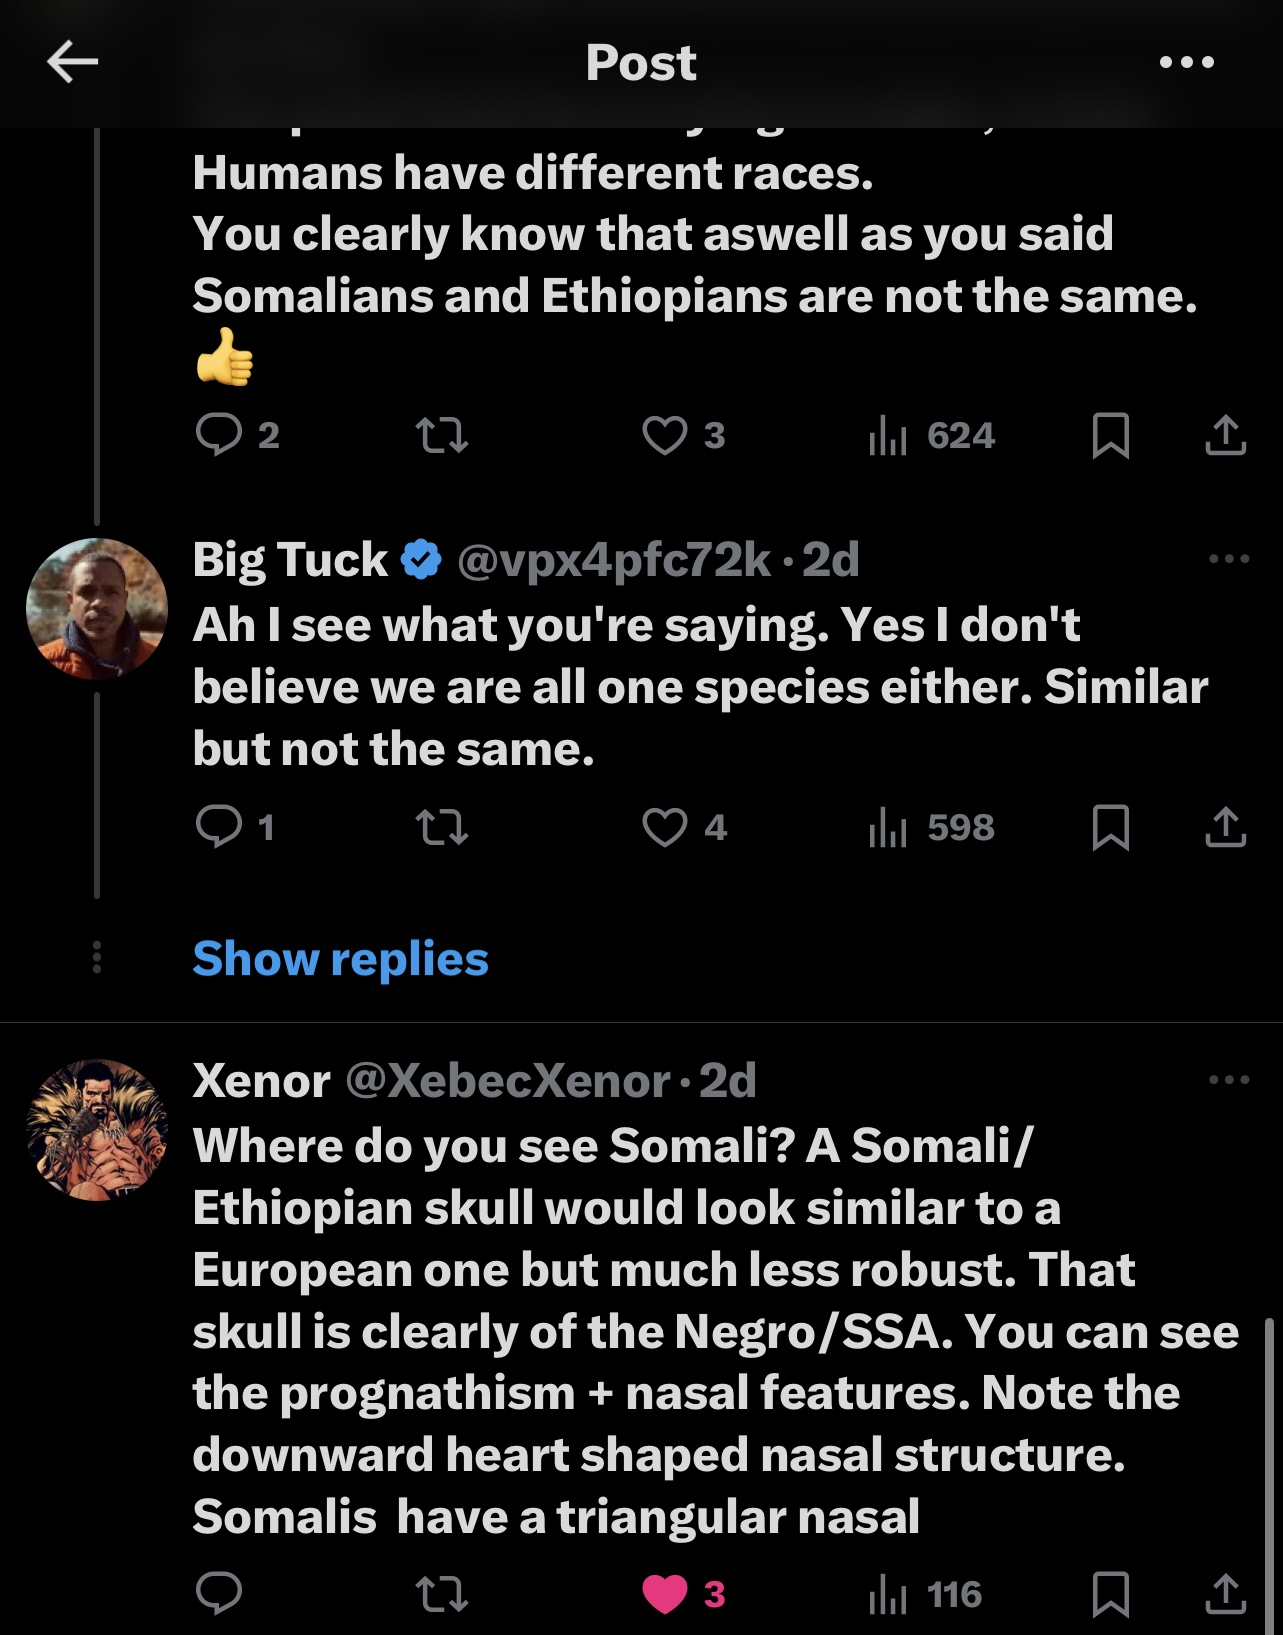This screenshot has width=1283, height=1635.
Task: Bookmark Xenor's post
Action: click(x=1110, y=1594)
